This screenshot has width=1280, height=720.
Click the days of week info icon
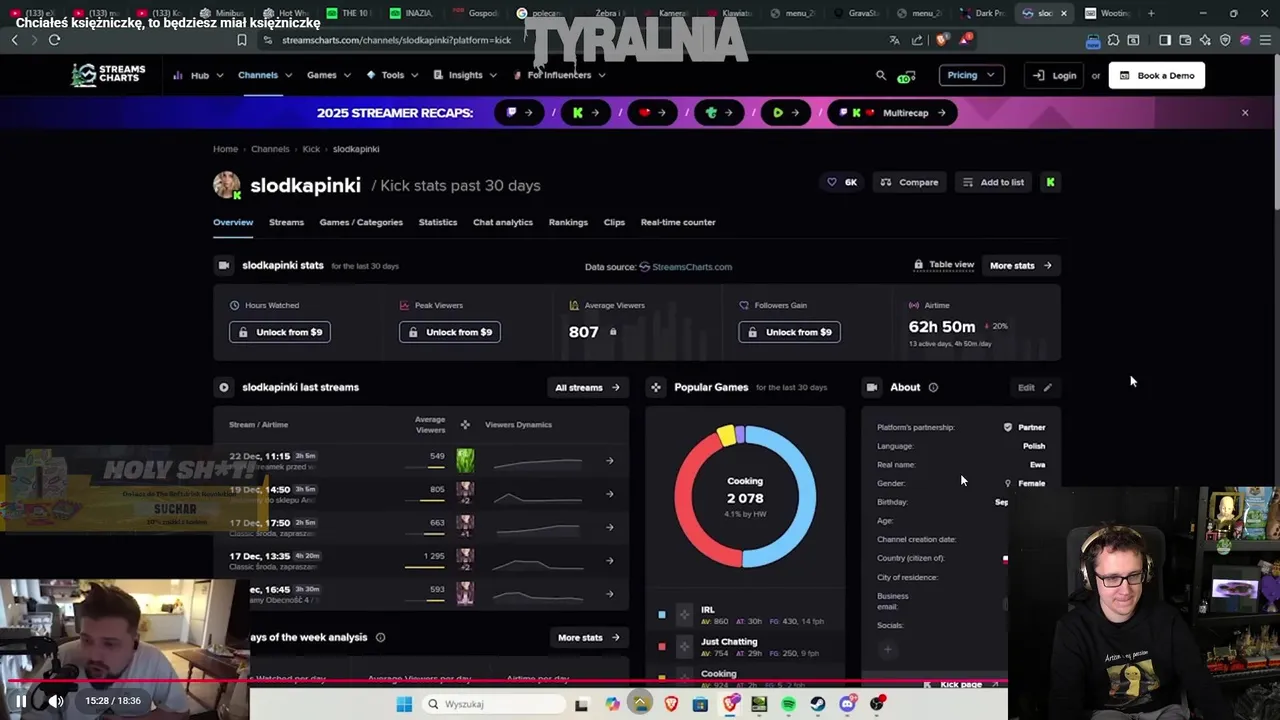click(380, 637)
